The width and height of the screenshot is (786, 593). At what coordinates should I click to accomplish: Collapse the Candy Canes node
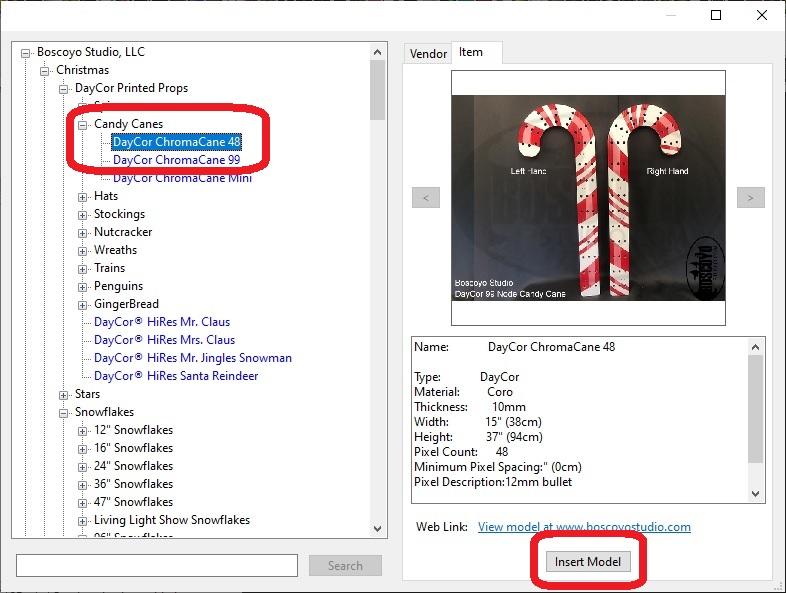click(82, 125)
